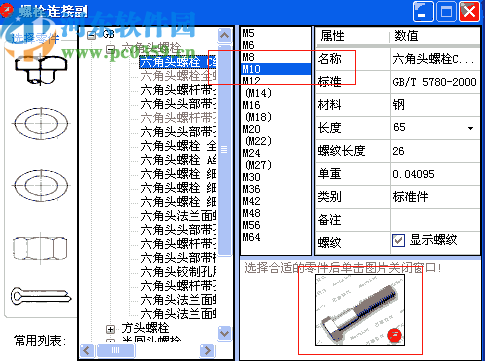
Task: Select the 六角头螺栓 A级 tree item
Action: pyautogui.click(x=178, y=160)
